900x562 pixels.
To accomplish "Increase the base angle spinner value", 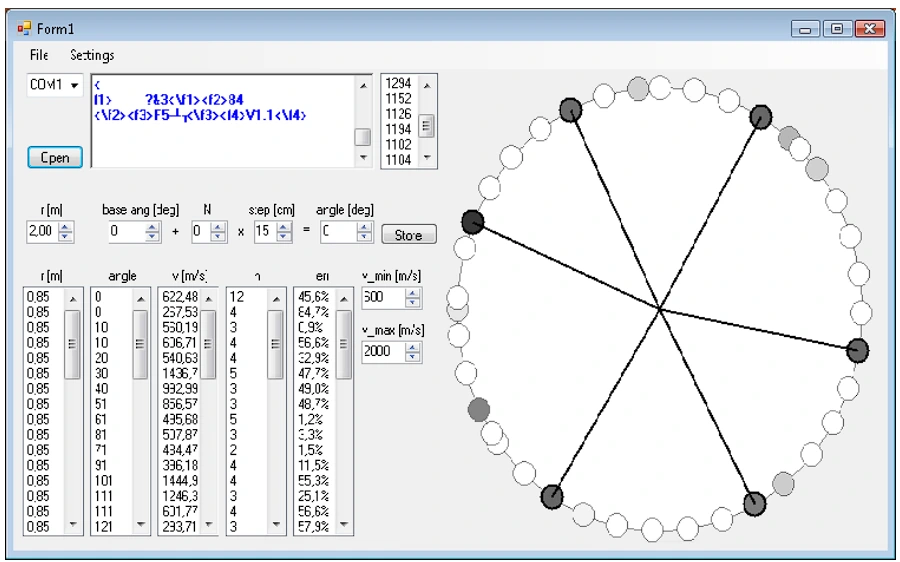I will coord(152,228).
